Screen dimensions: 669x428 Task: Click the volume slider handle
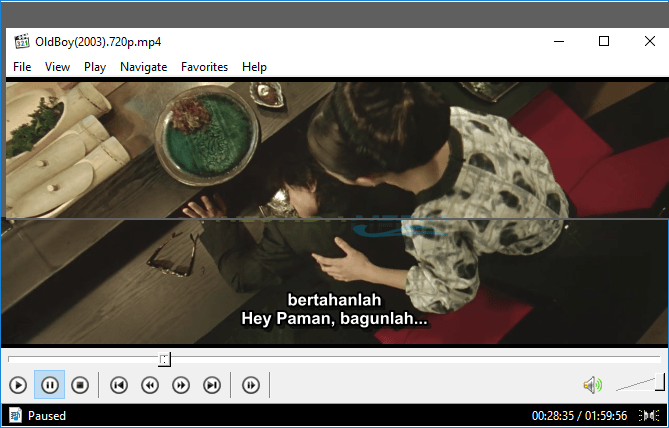pos(660,382)
